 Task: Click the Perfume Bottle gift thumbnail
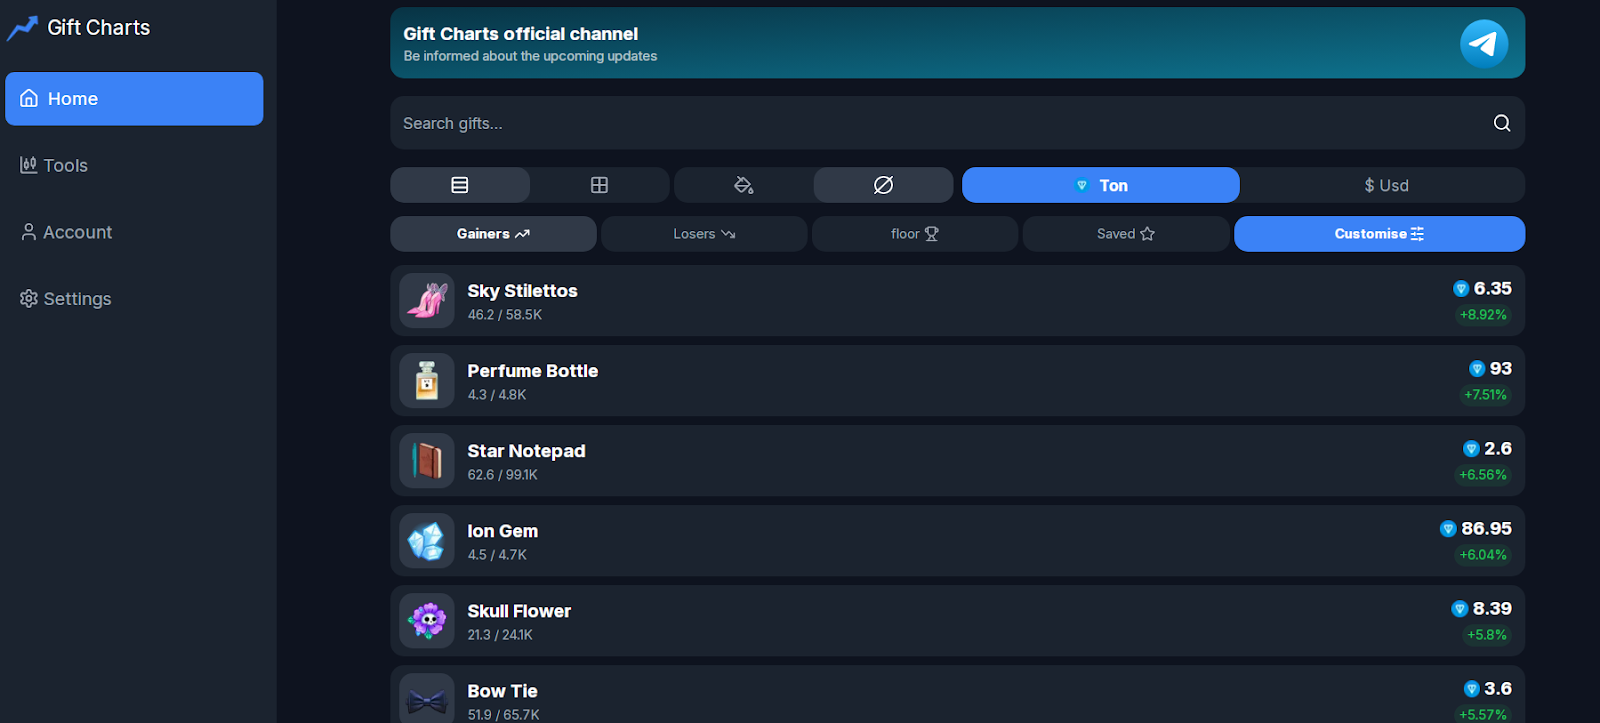427,381
